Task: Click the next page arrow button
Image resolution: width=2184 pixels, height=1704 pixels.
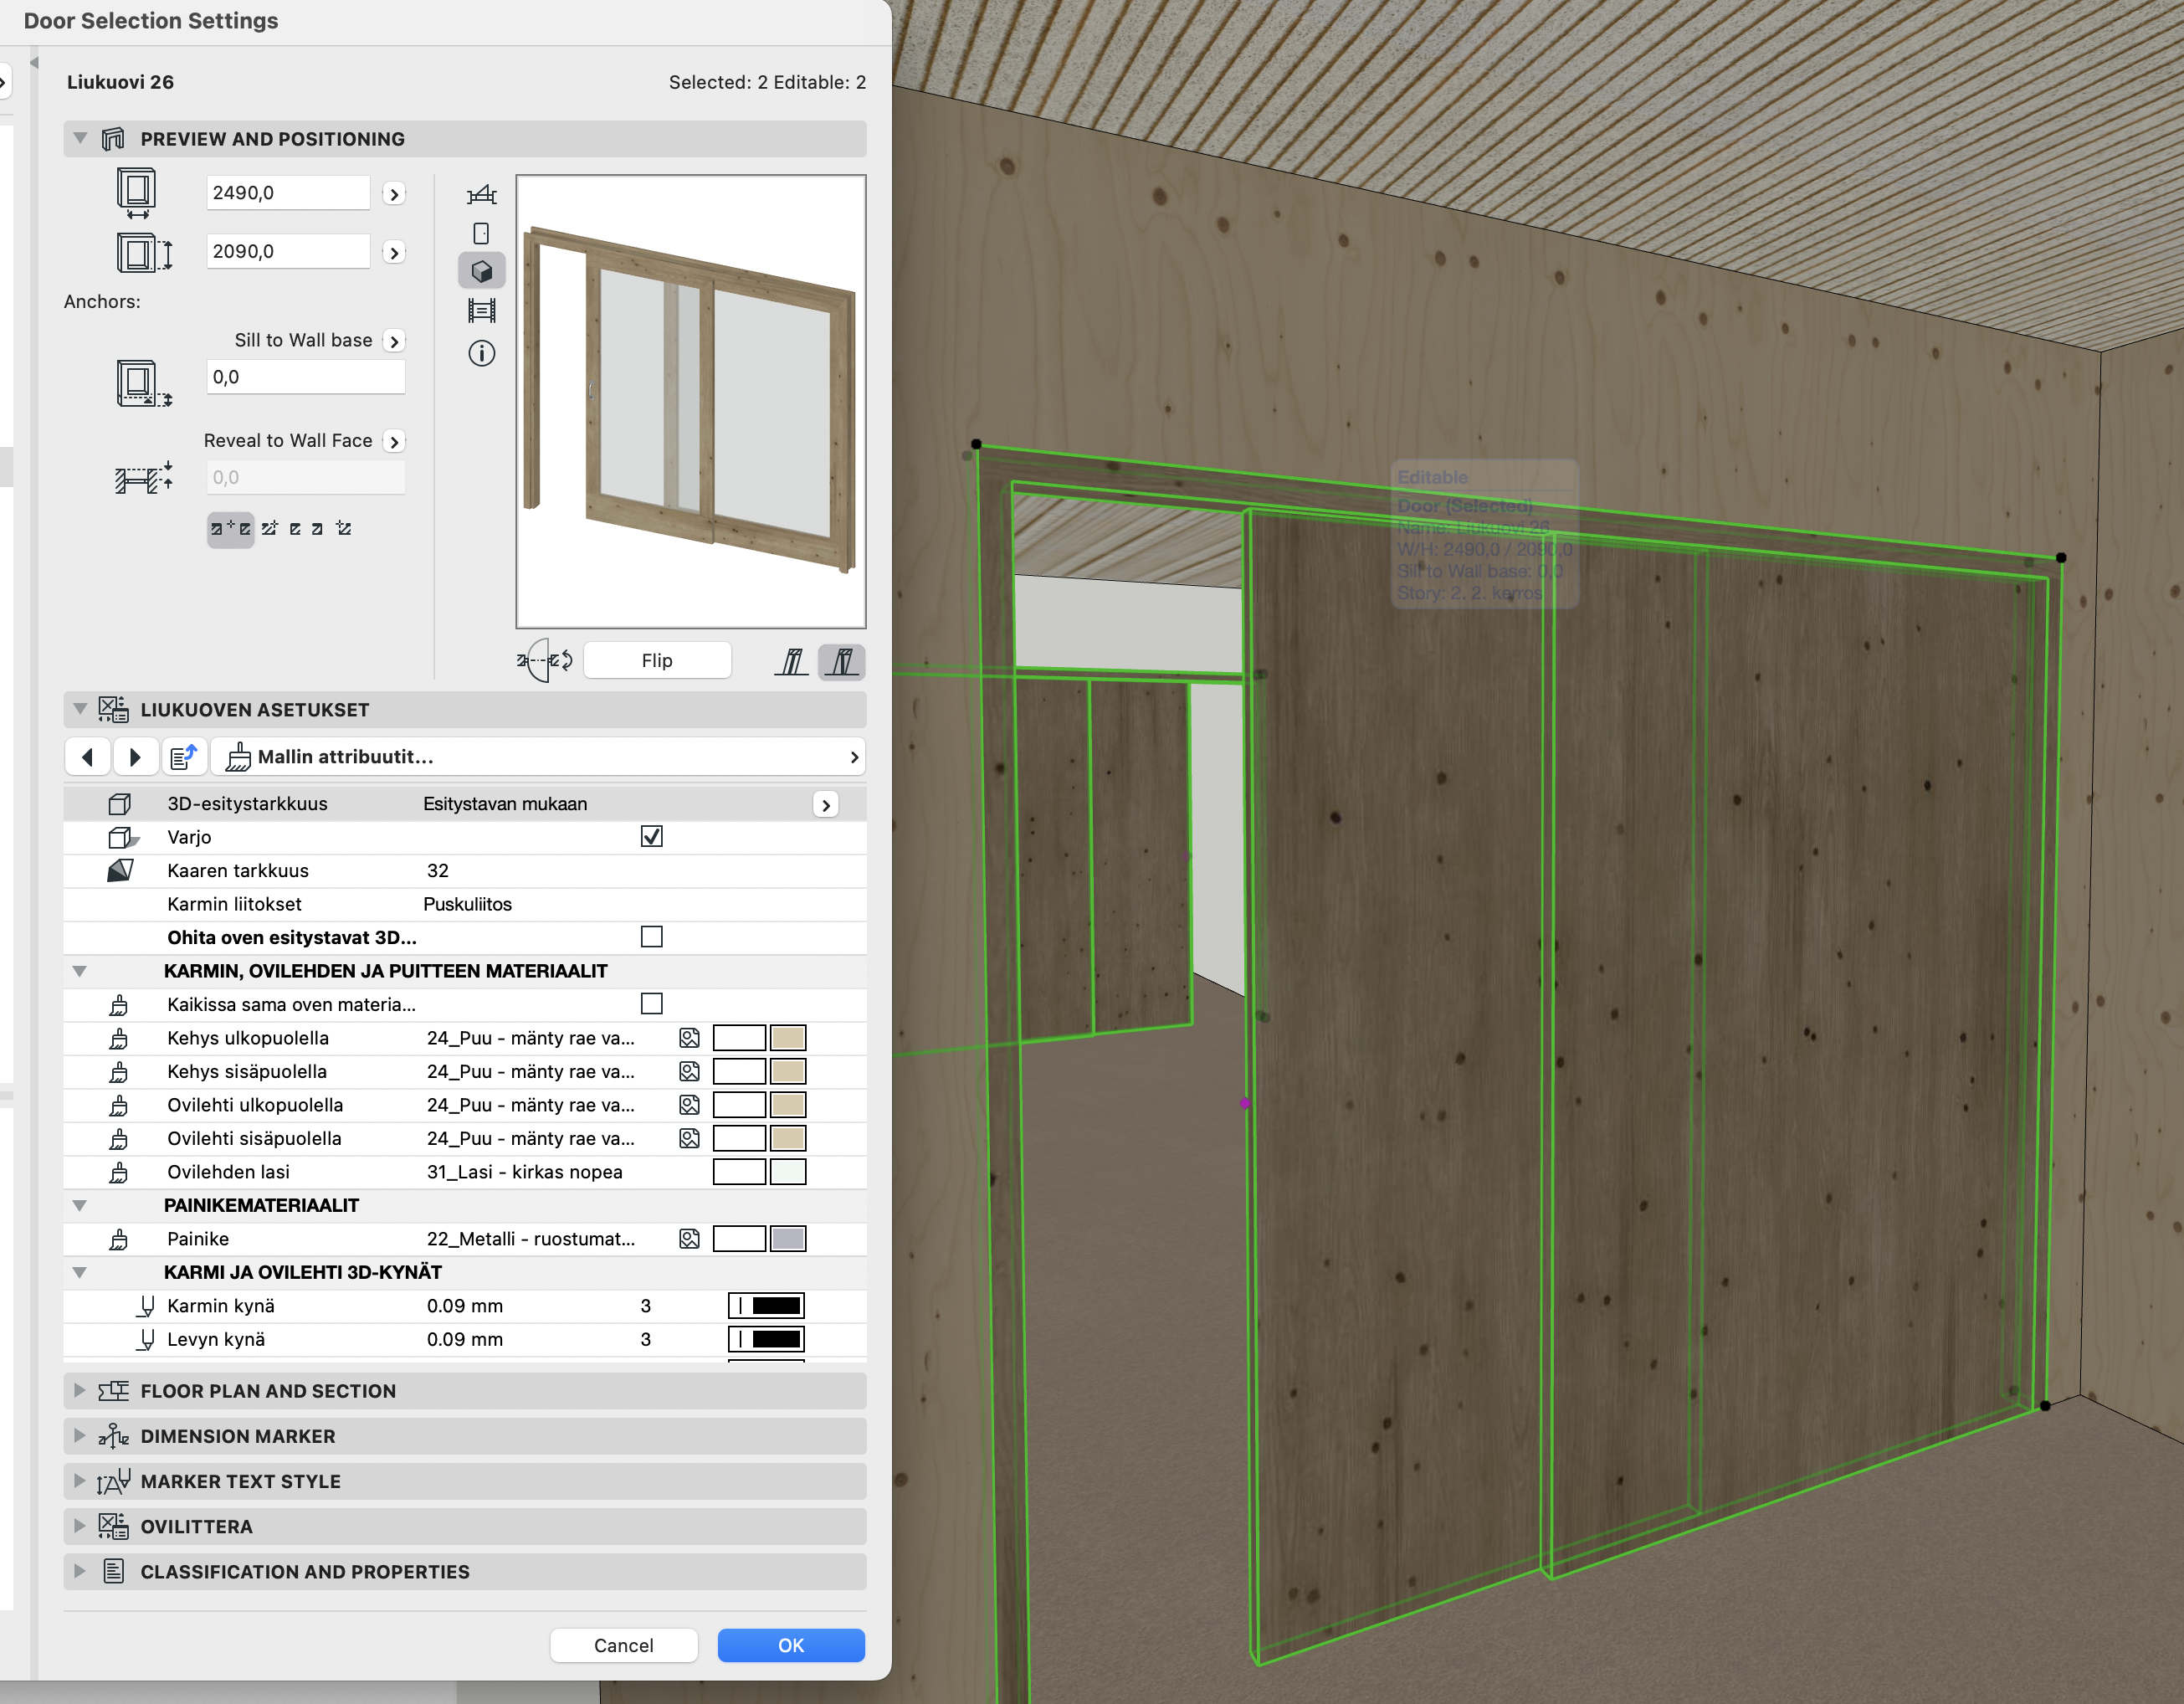Action: click(135, 757)
